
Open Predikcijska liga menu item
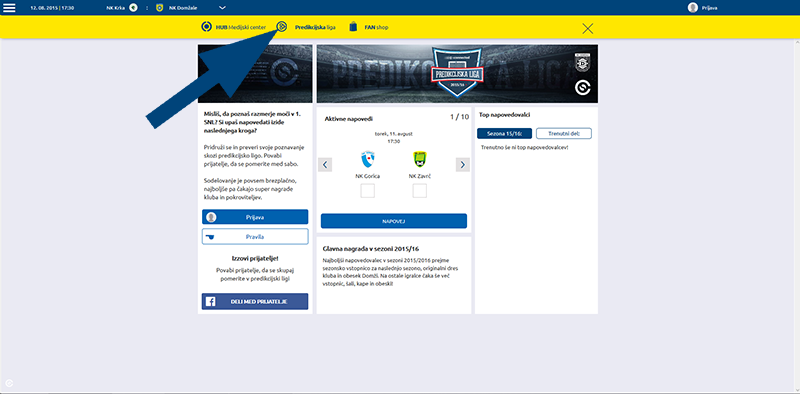(x=315, y=27)
